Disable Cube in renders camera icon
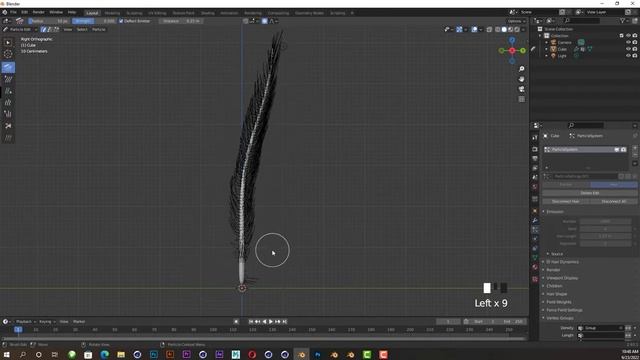This screenshot has height=360, width=640. pos(635,49)
